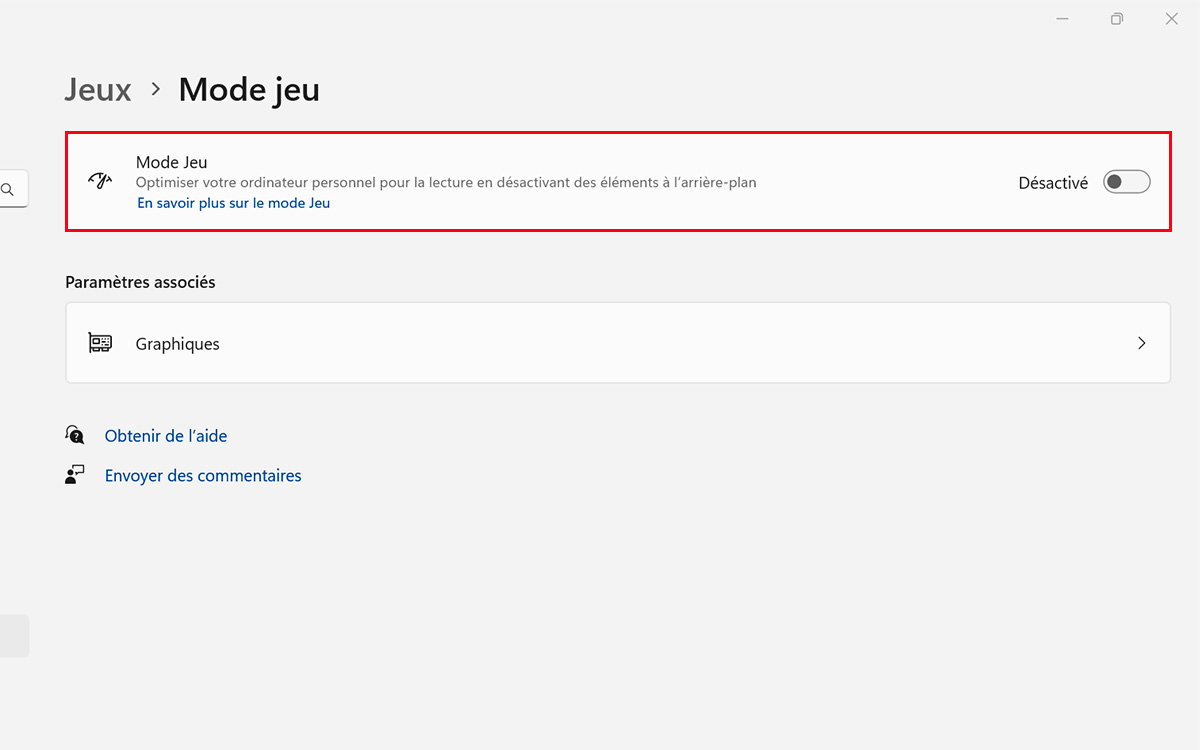Open search via the magnifier icon
1200x750 pixels.
click(x=7, y=188)
